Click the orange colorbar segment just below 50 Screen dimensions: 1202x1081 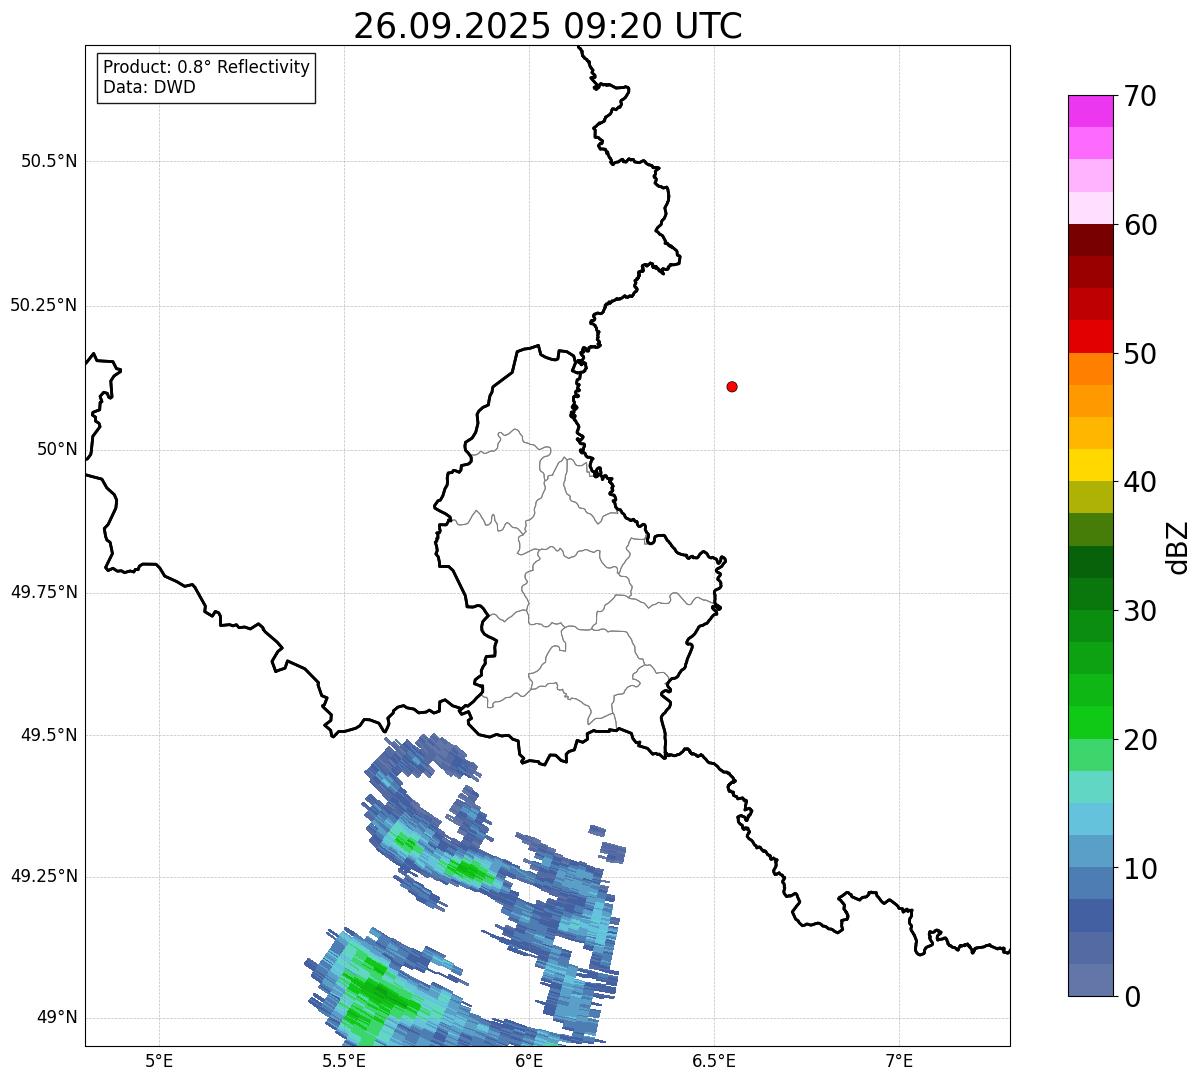point(1090,369)
